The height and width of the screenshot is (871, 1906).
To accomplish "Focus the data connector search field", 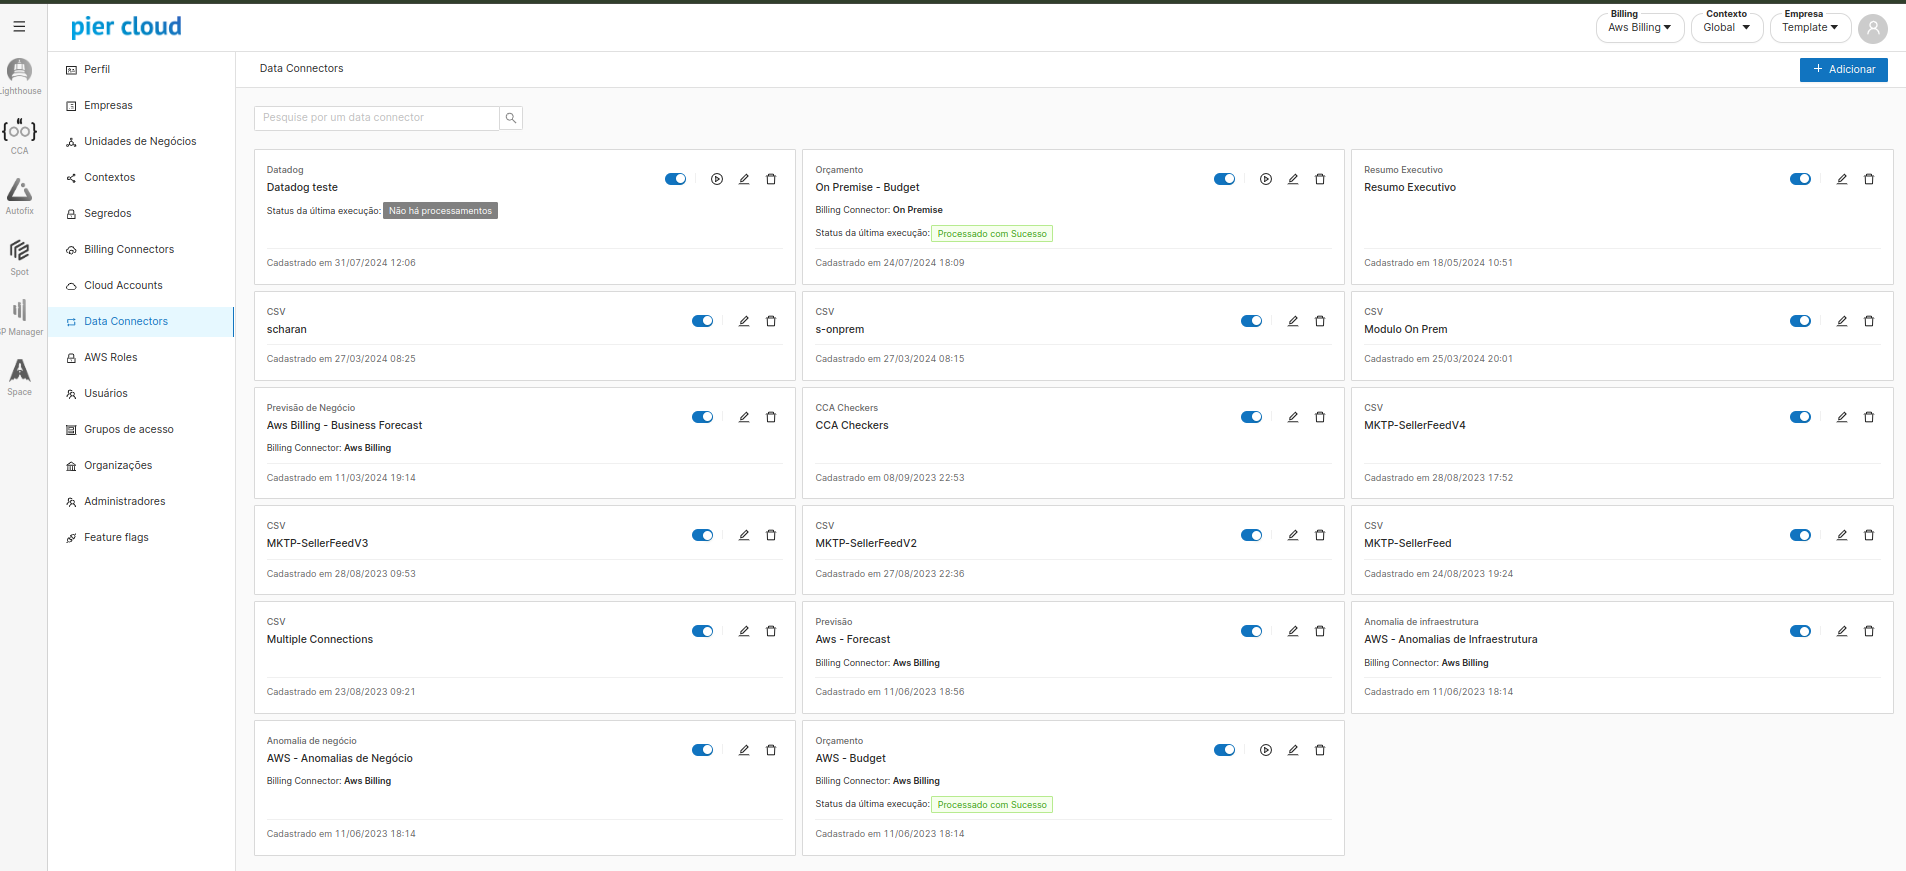I will click(377, 118).
